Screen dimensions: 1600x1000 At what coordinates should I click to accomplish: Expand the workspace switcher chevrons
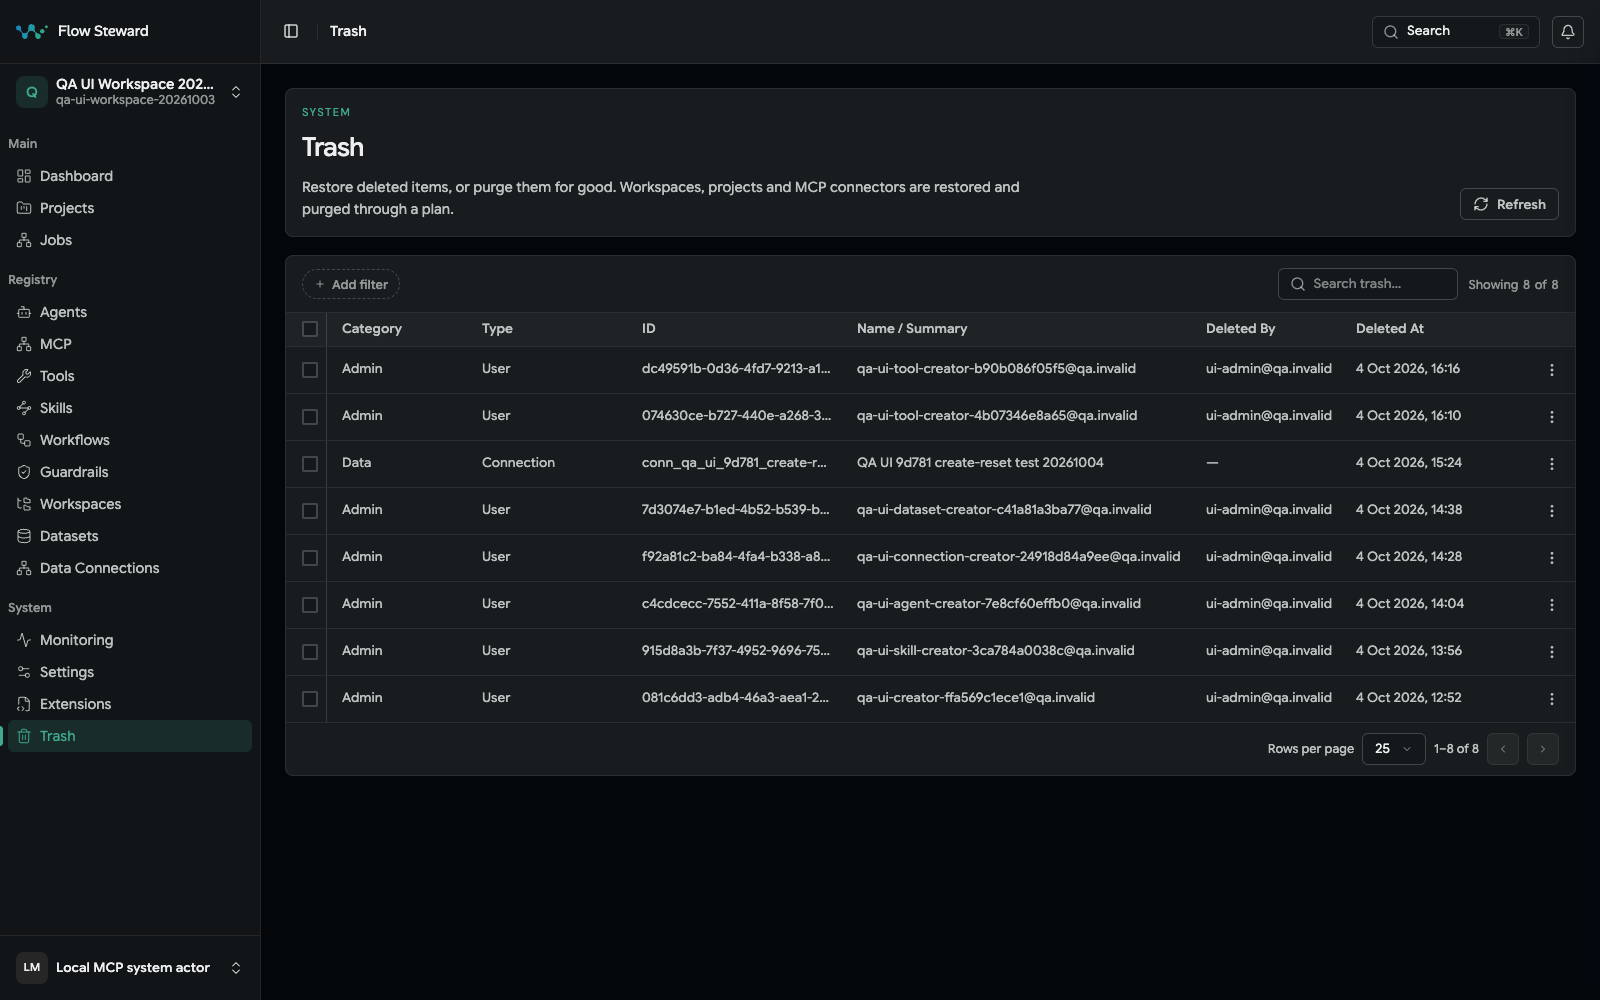pyautogui.click(x=236, y=92)
